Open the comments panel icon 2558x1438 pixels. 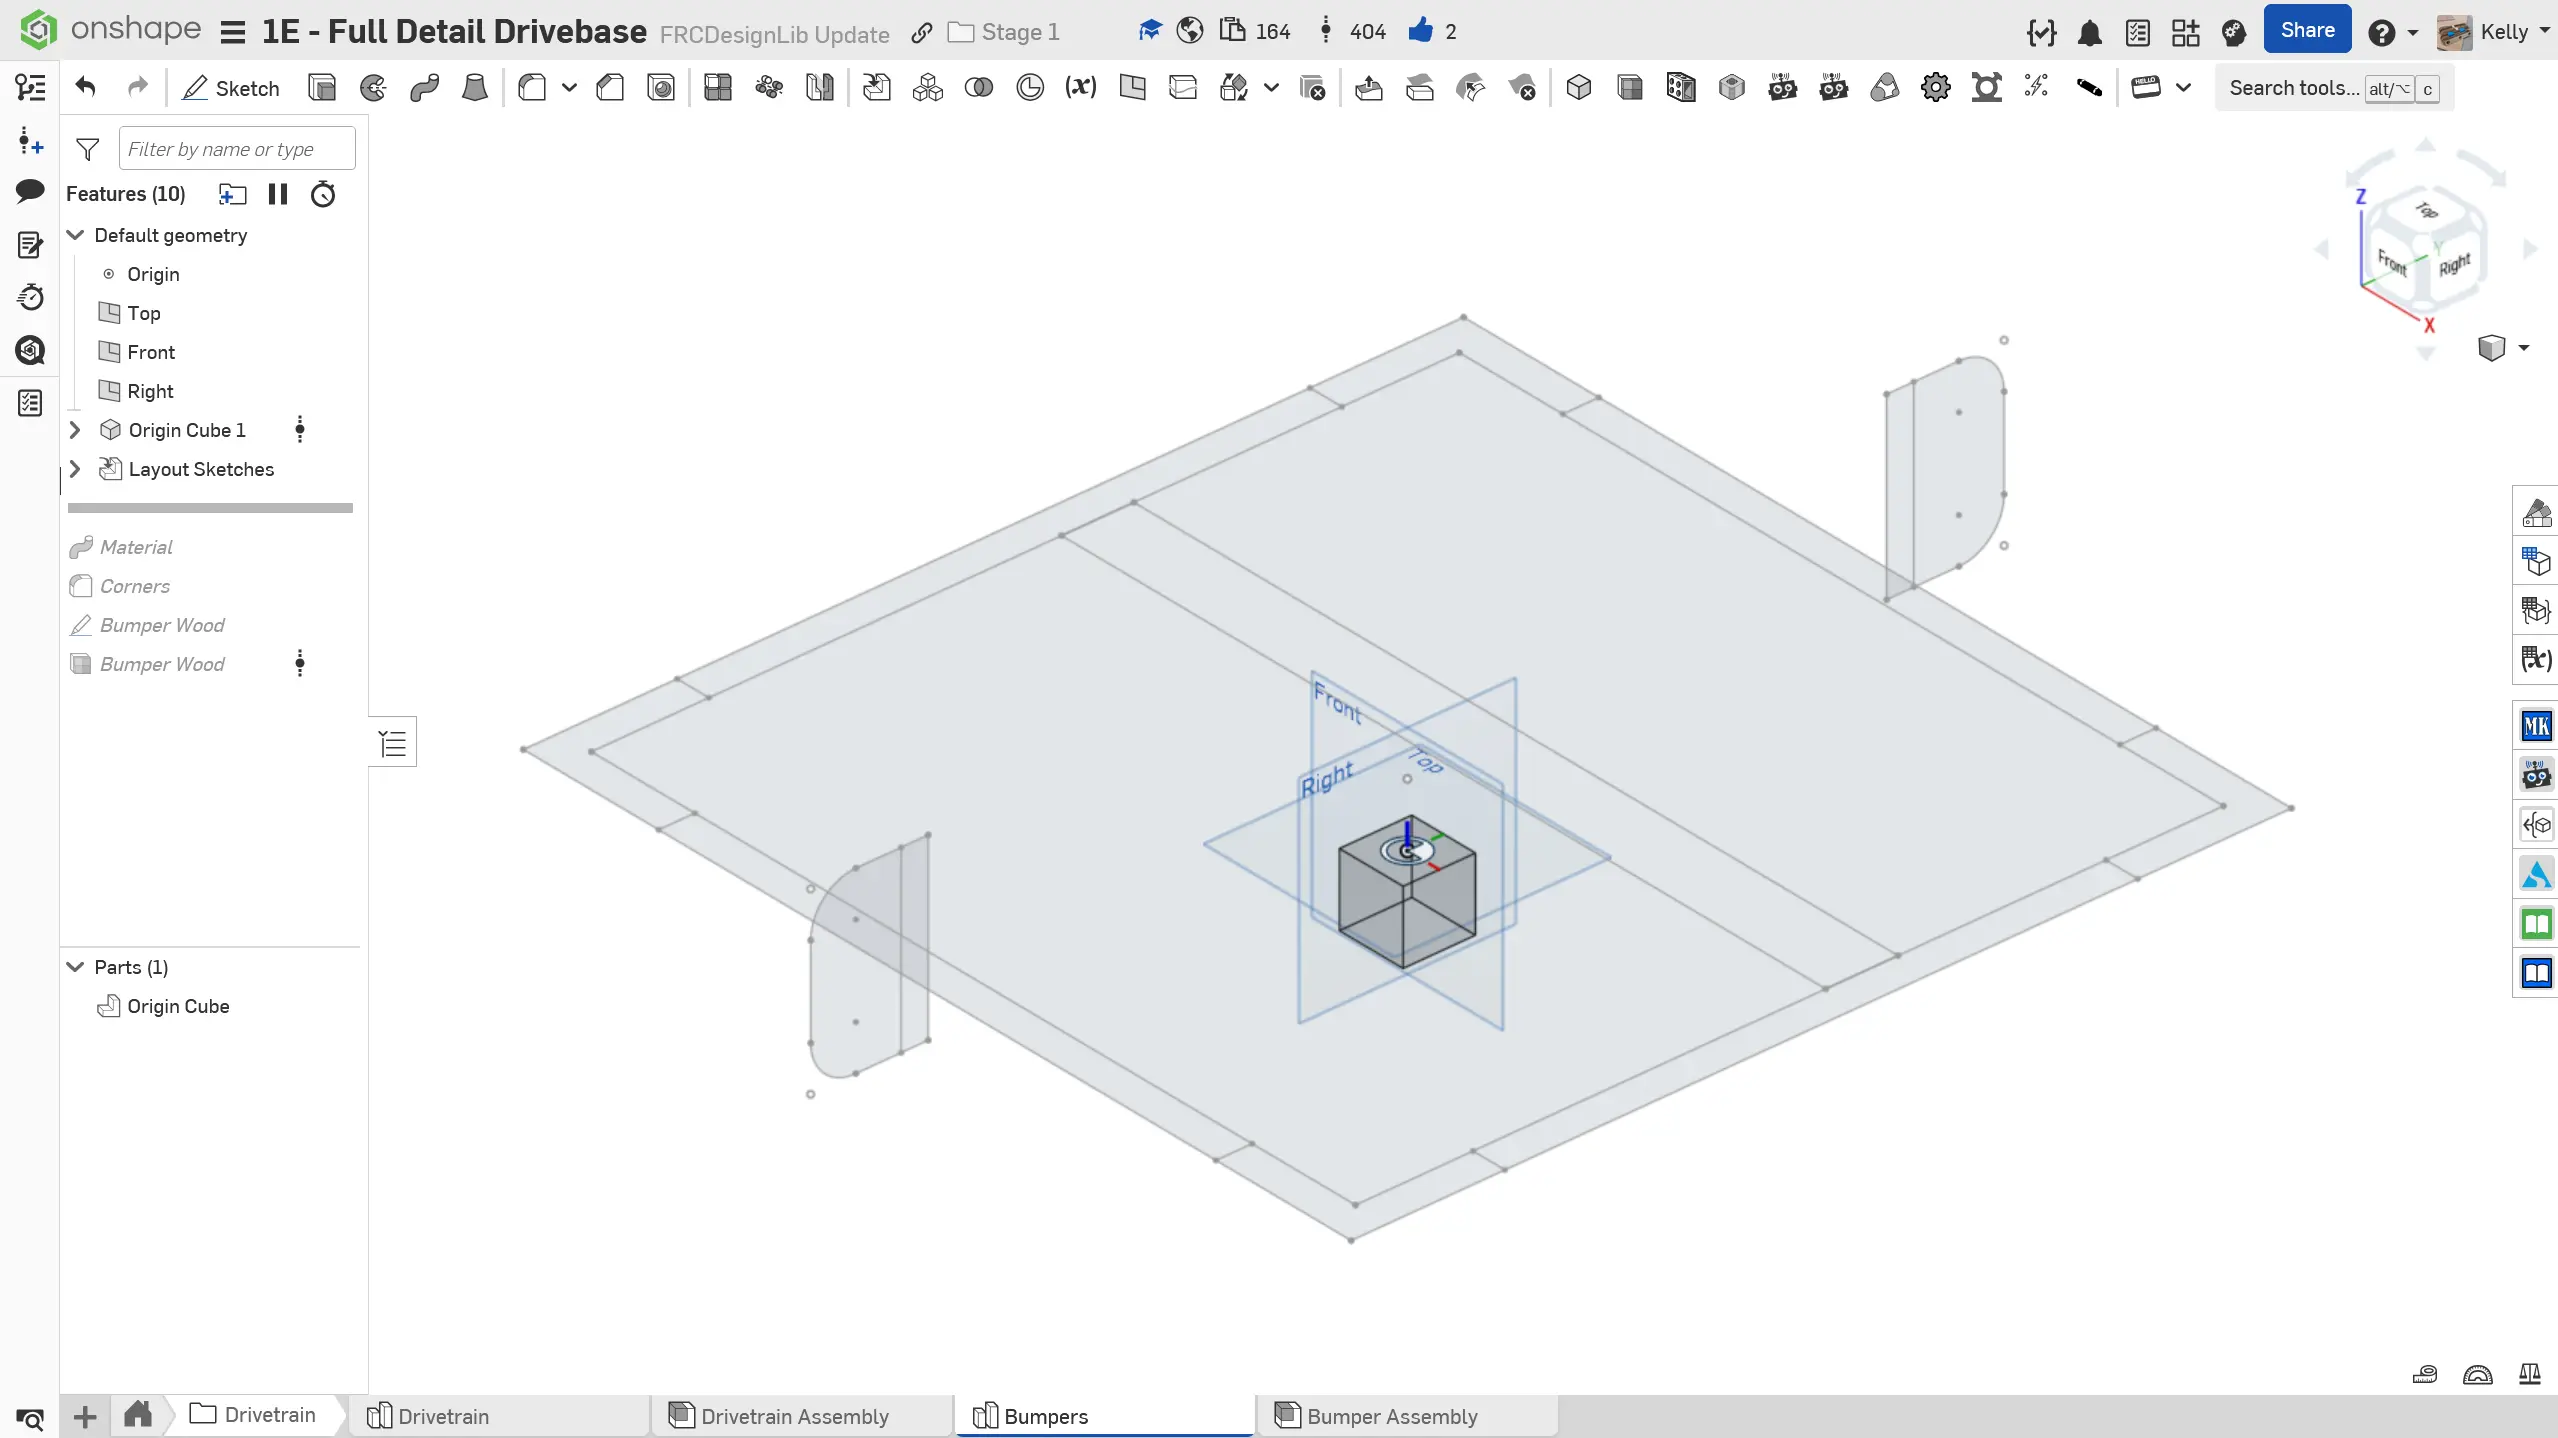tap(30, 191)
